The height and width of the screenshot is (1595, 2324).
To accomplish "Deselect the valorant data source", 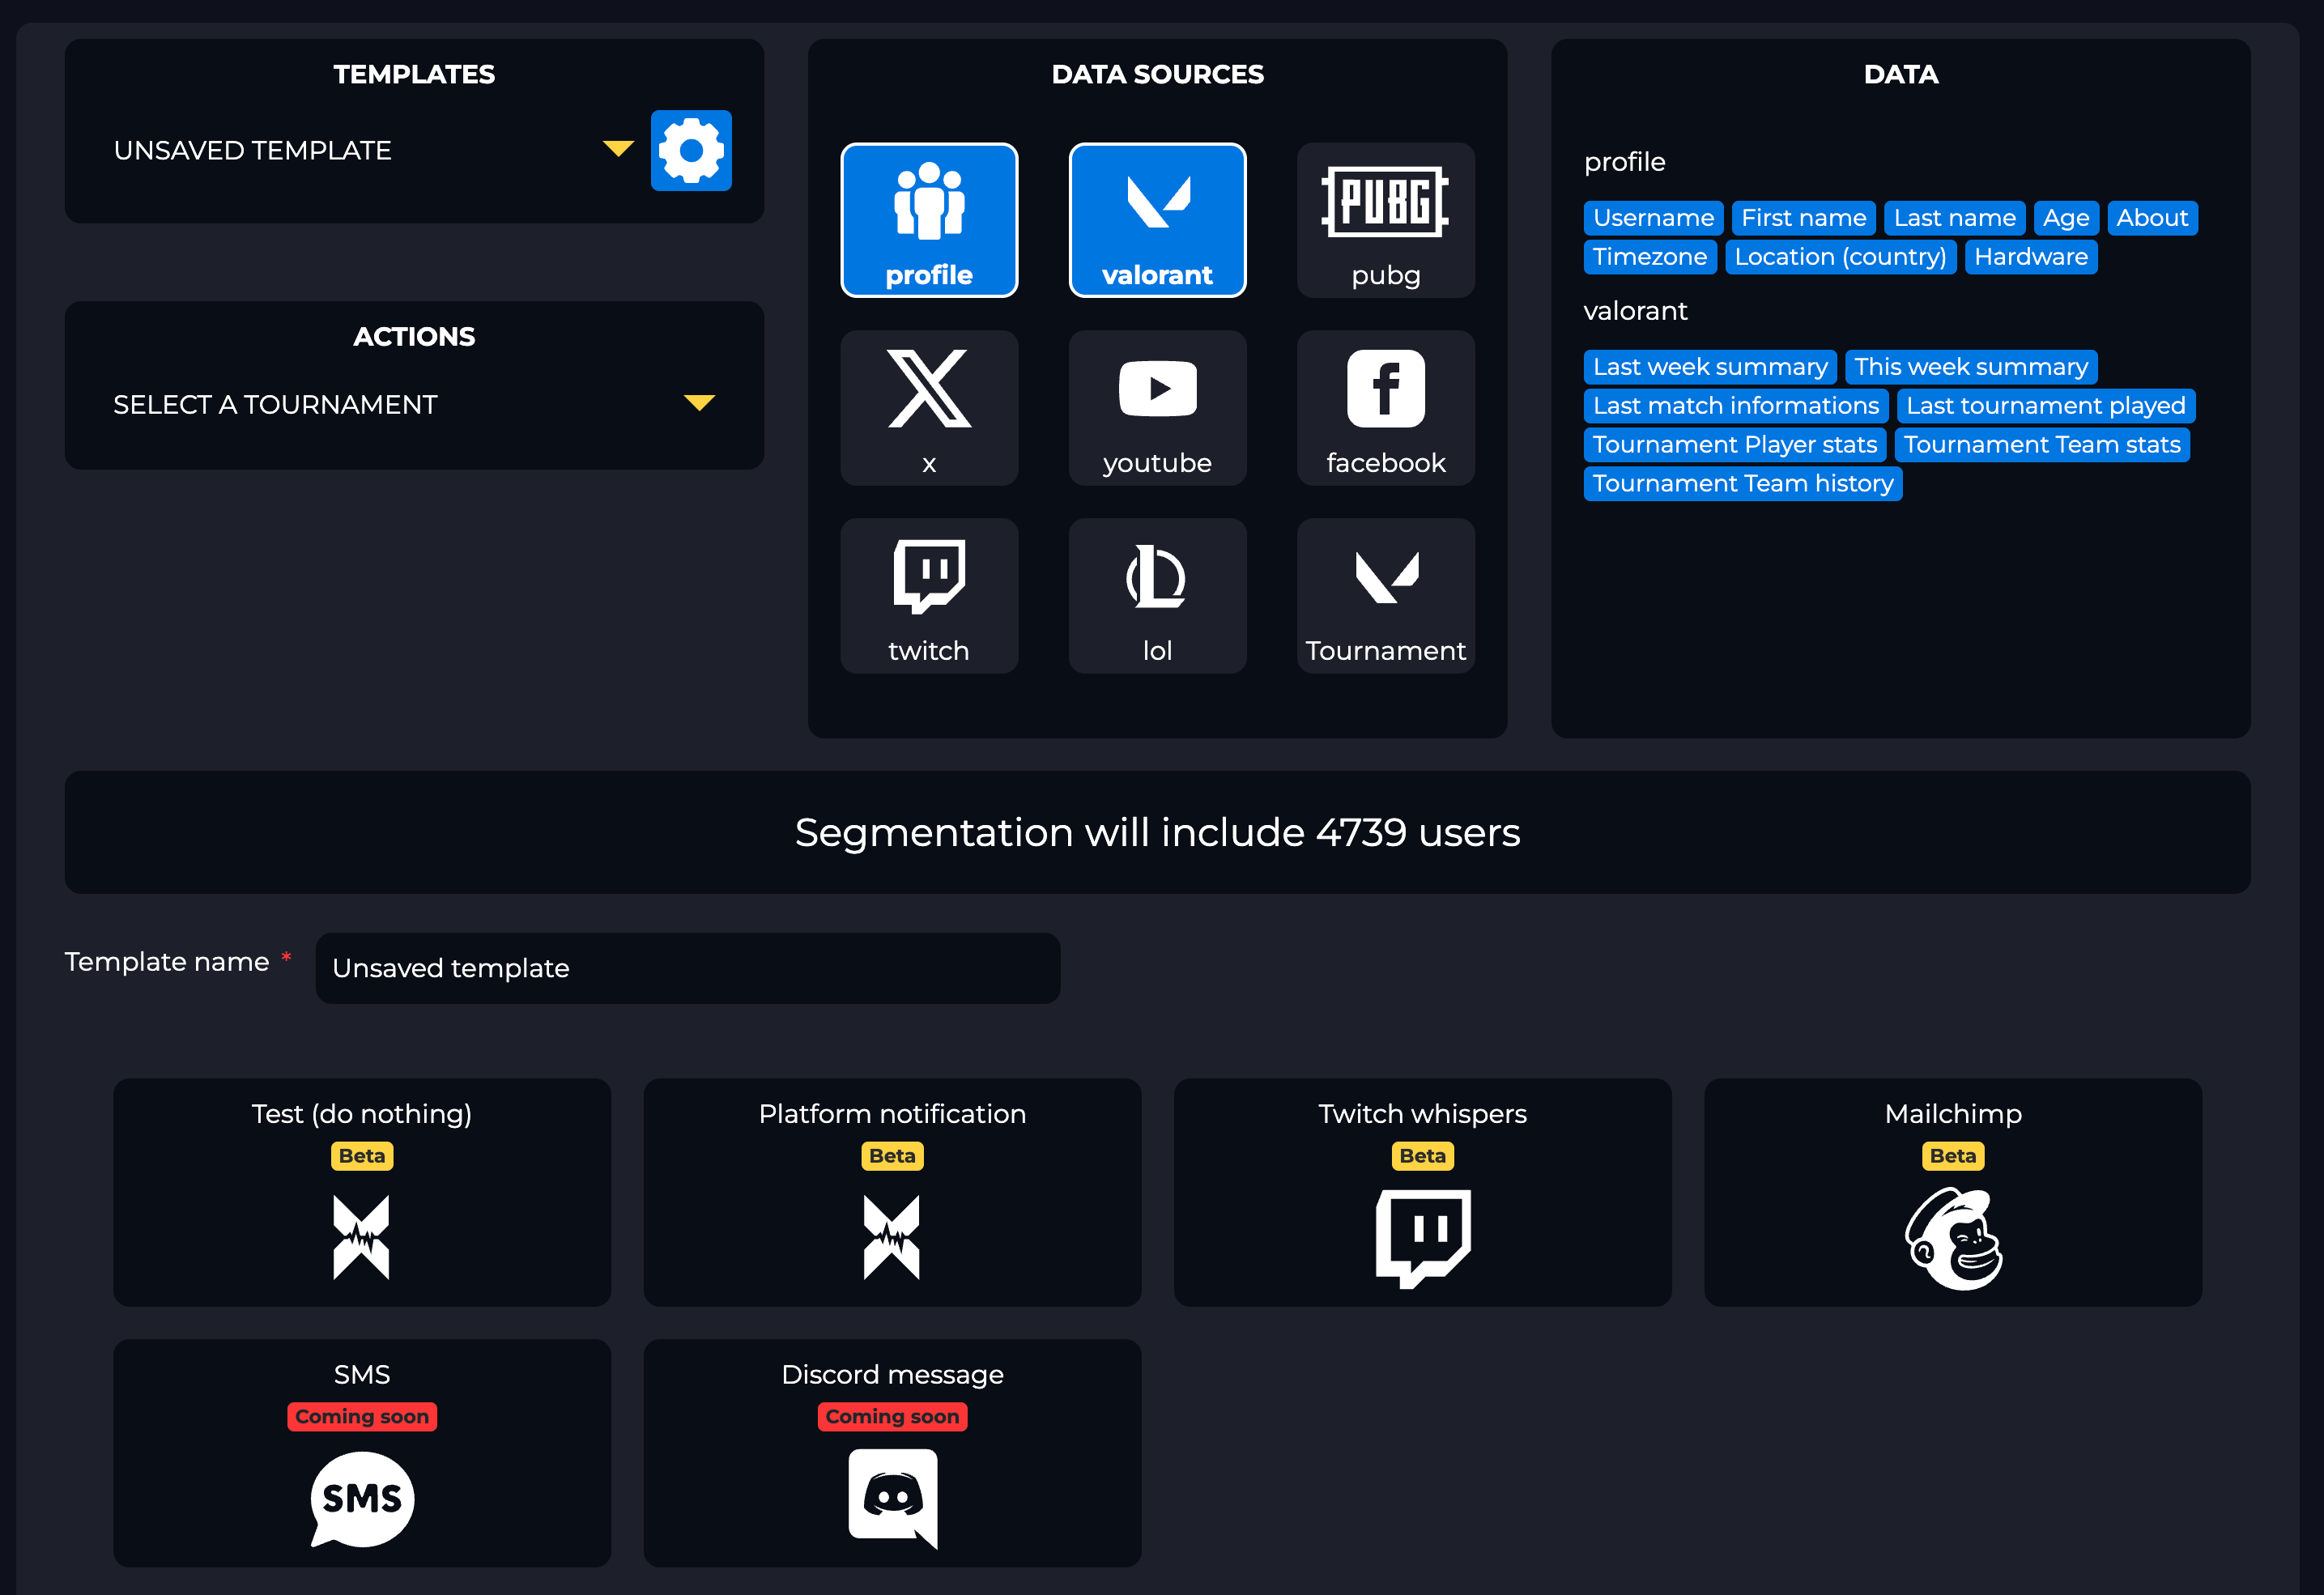I will 1157,220.
